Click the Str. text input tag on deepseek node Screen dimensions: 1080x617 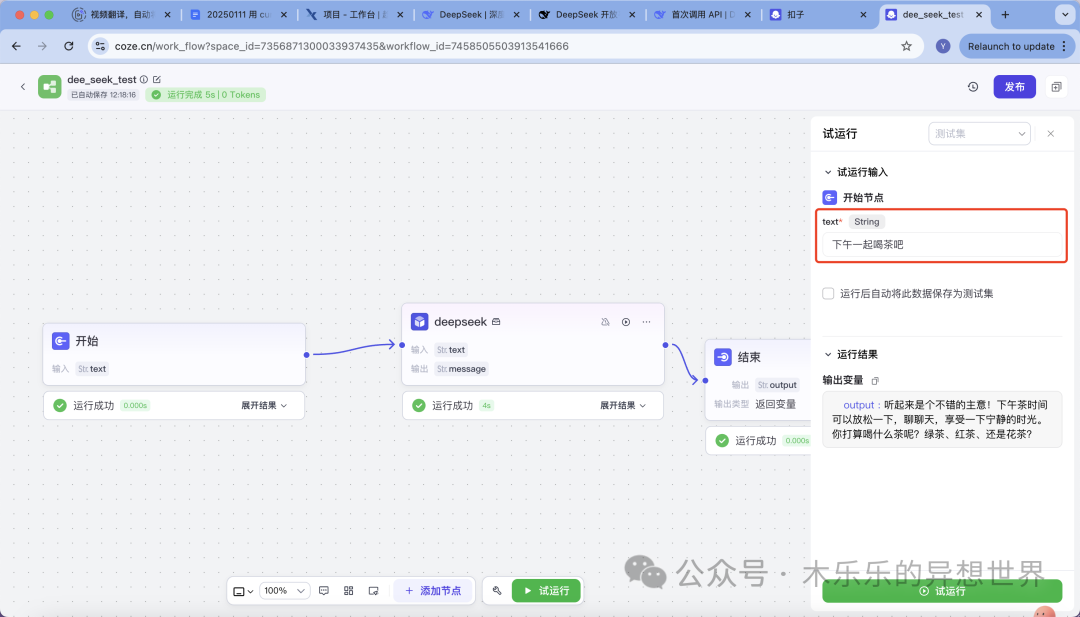(451, 350)
